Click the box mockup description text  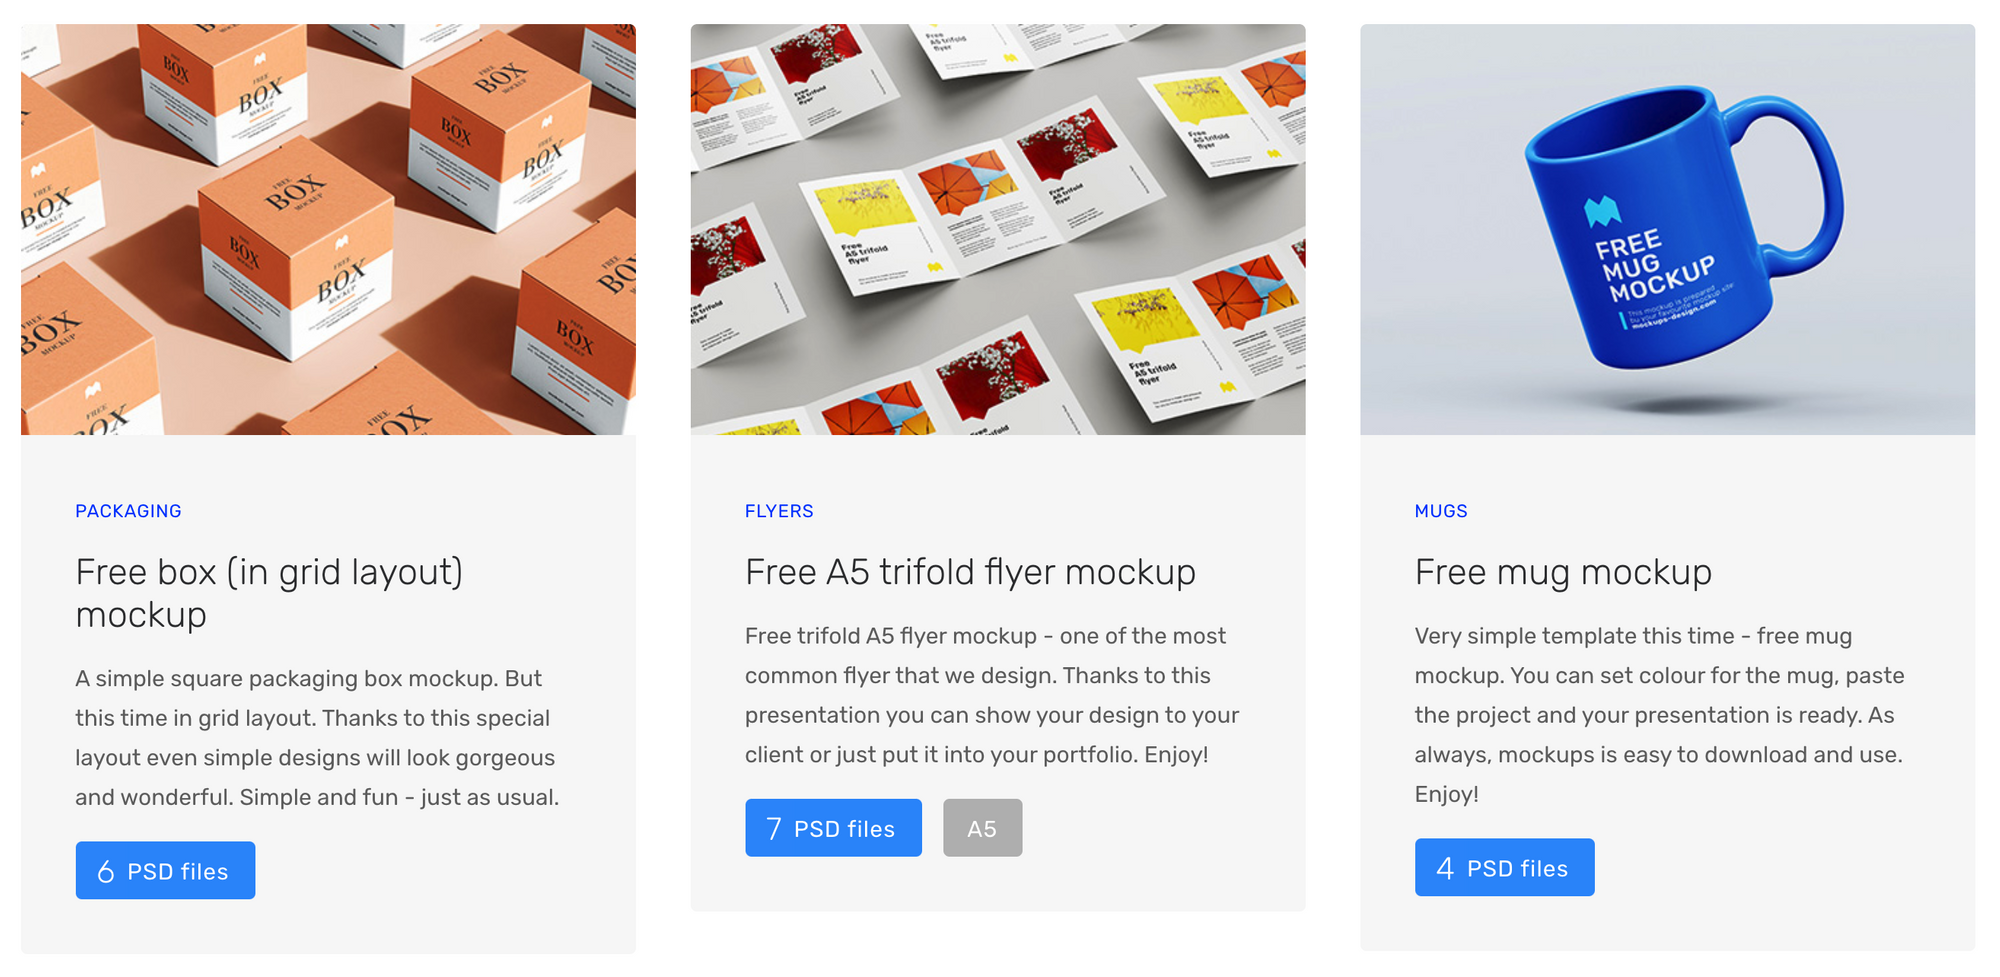317,738
